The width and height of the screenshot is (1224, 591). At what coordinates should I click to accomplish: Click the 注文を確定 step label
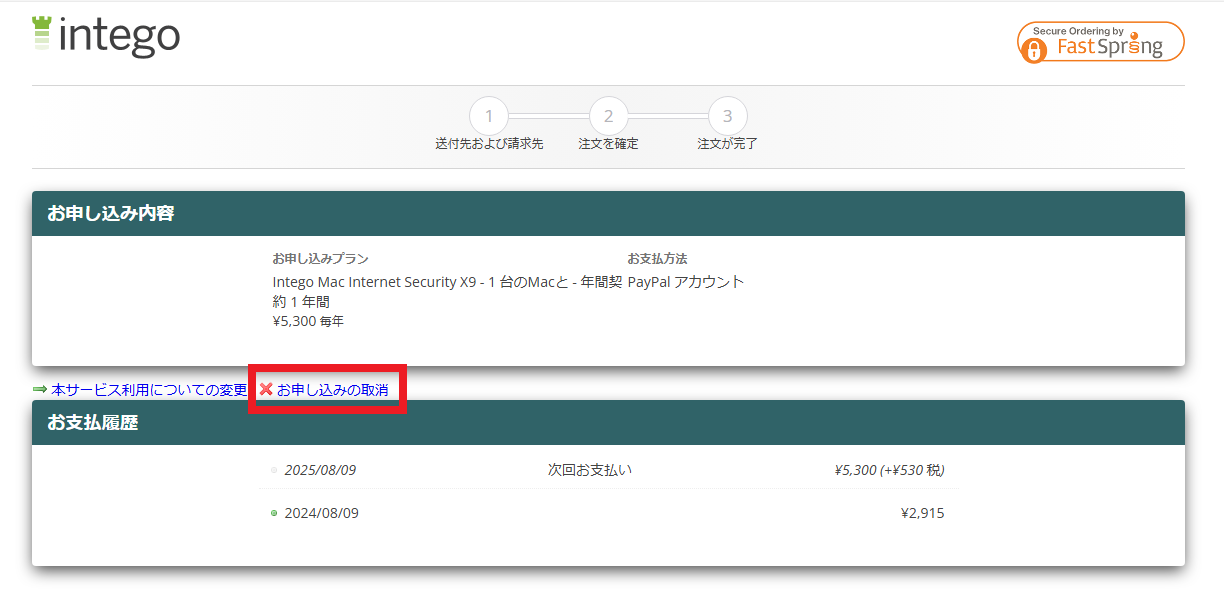click(608, 144)
